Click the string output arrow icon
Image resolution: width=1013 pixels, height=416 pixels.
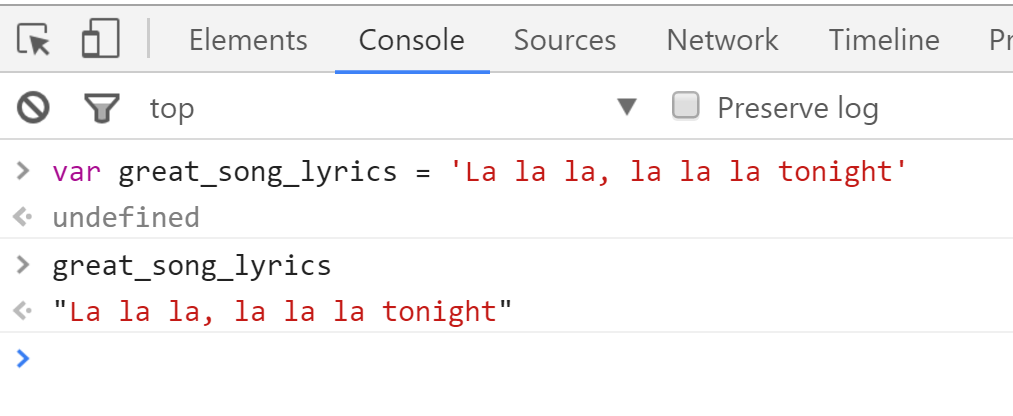[x=23, y=311]
